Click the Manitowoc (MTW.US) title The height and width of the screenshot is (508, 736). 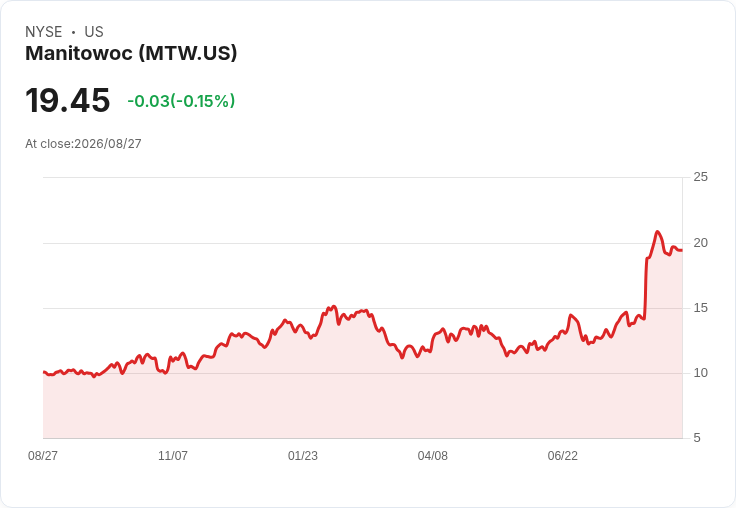(x=131, y=53)
